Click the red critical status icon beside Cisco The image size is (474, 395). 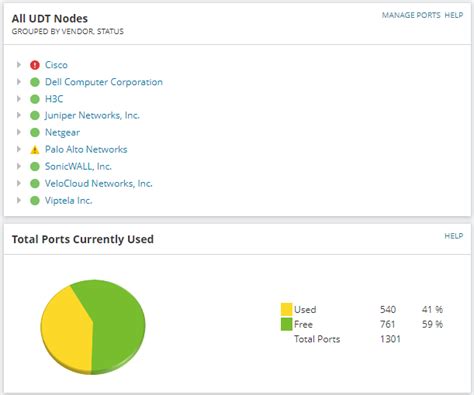click(x=35, y=65)
